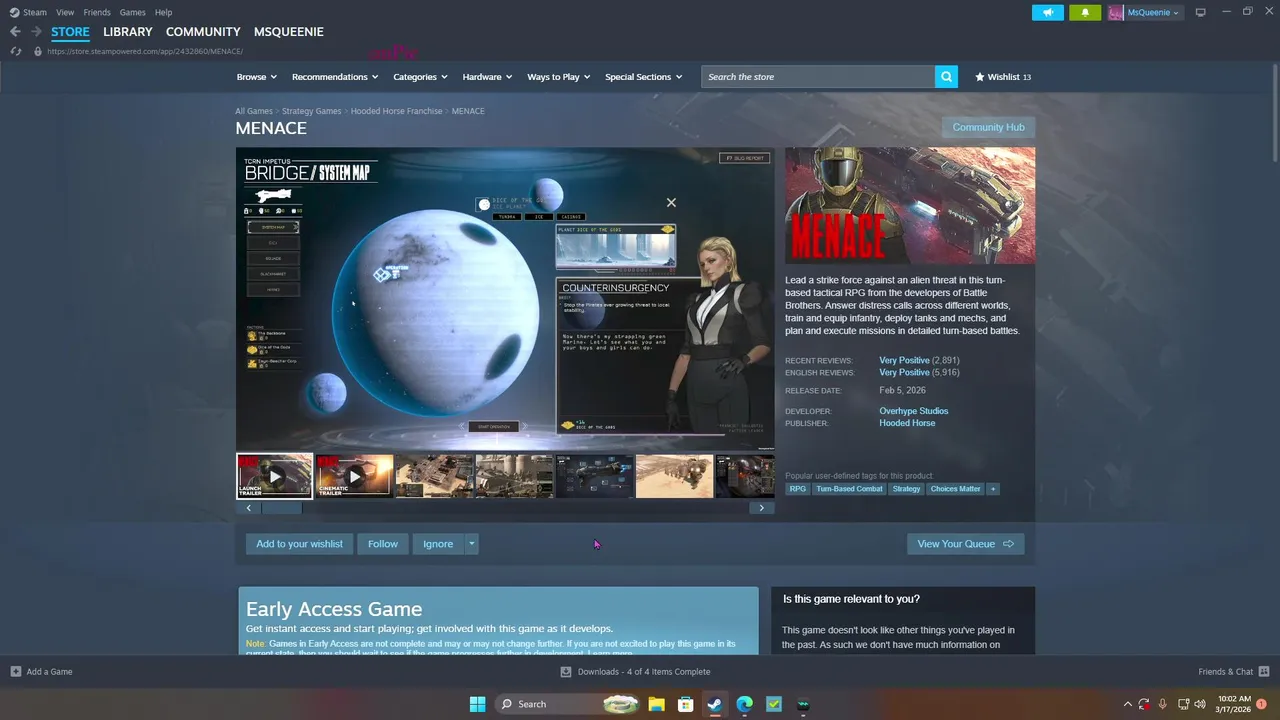The width and height of the screenshot is (1280, 720).
Task: Click the Choices Matter tag
Action: (x=955, y=489)
